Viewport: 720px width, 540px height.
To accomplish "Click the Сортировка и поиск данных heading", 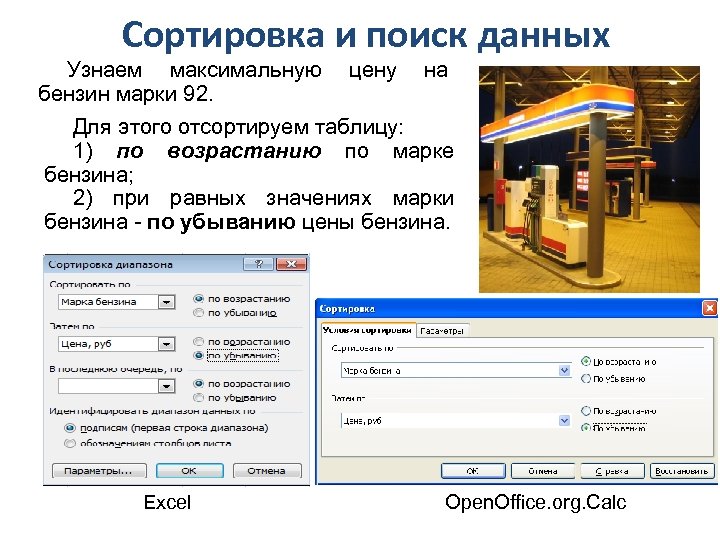I will (366, 35).
